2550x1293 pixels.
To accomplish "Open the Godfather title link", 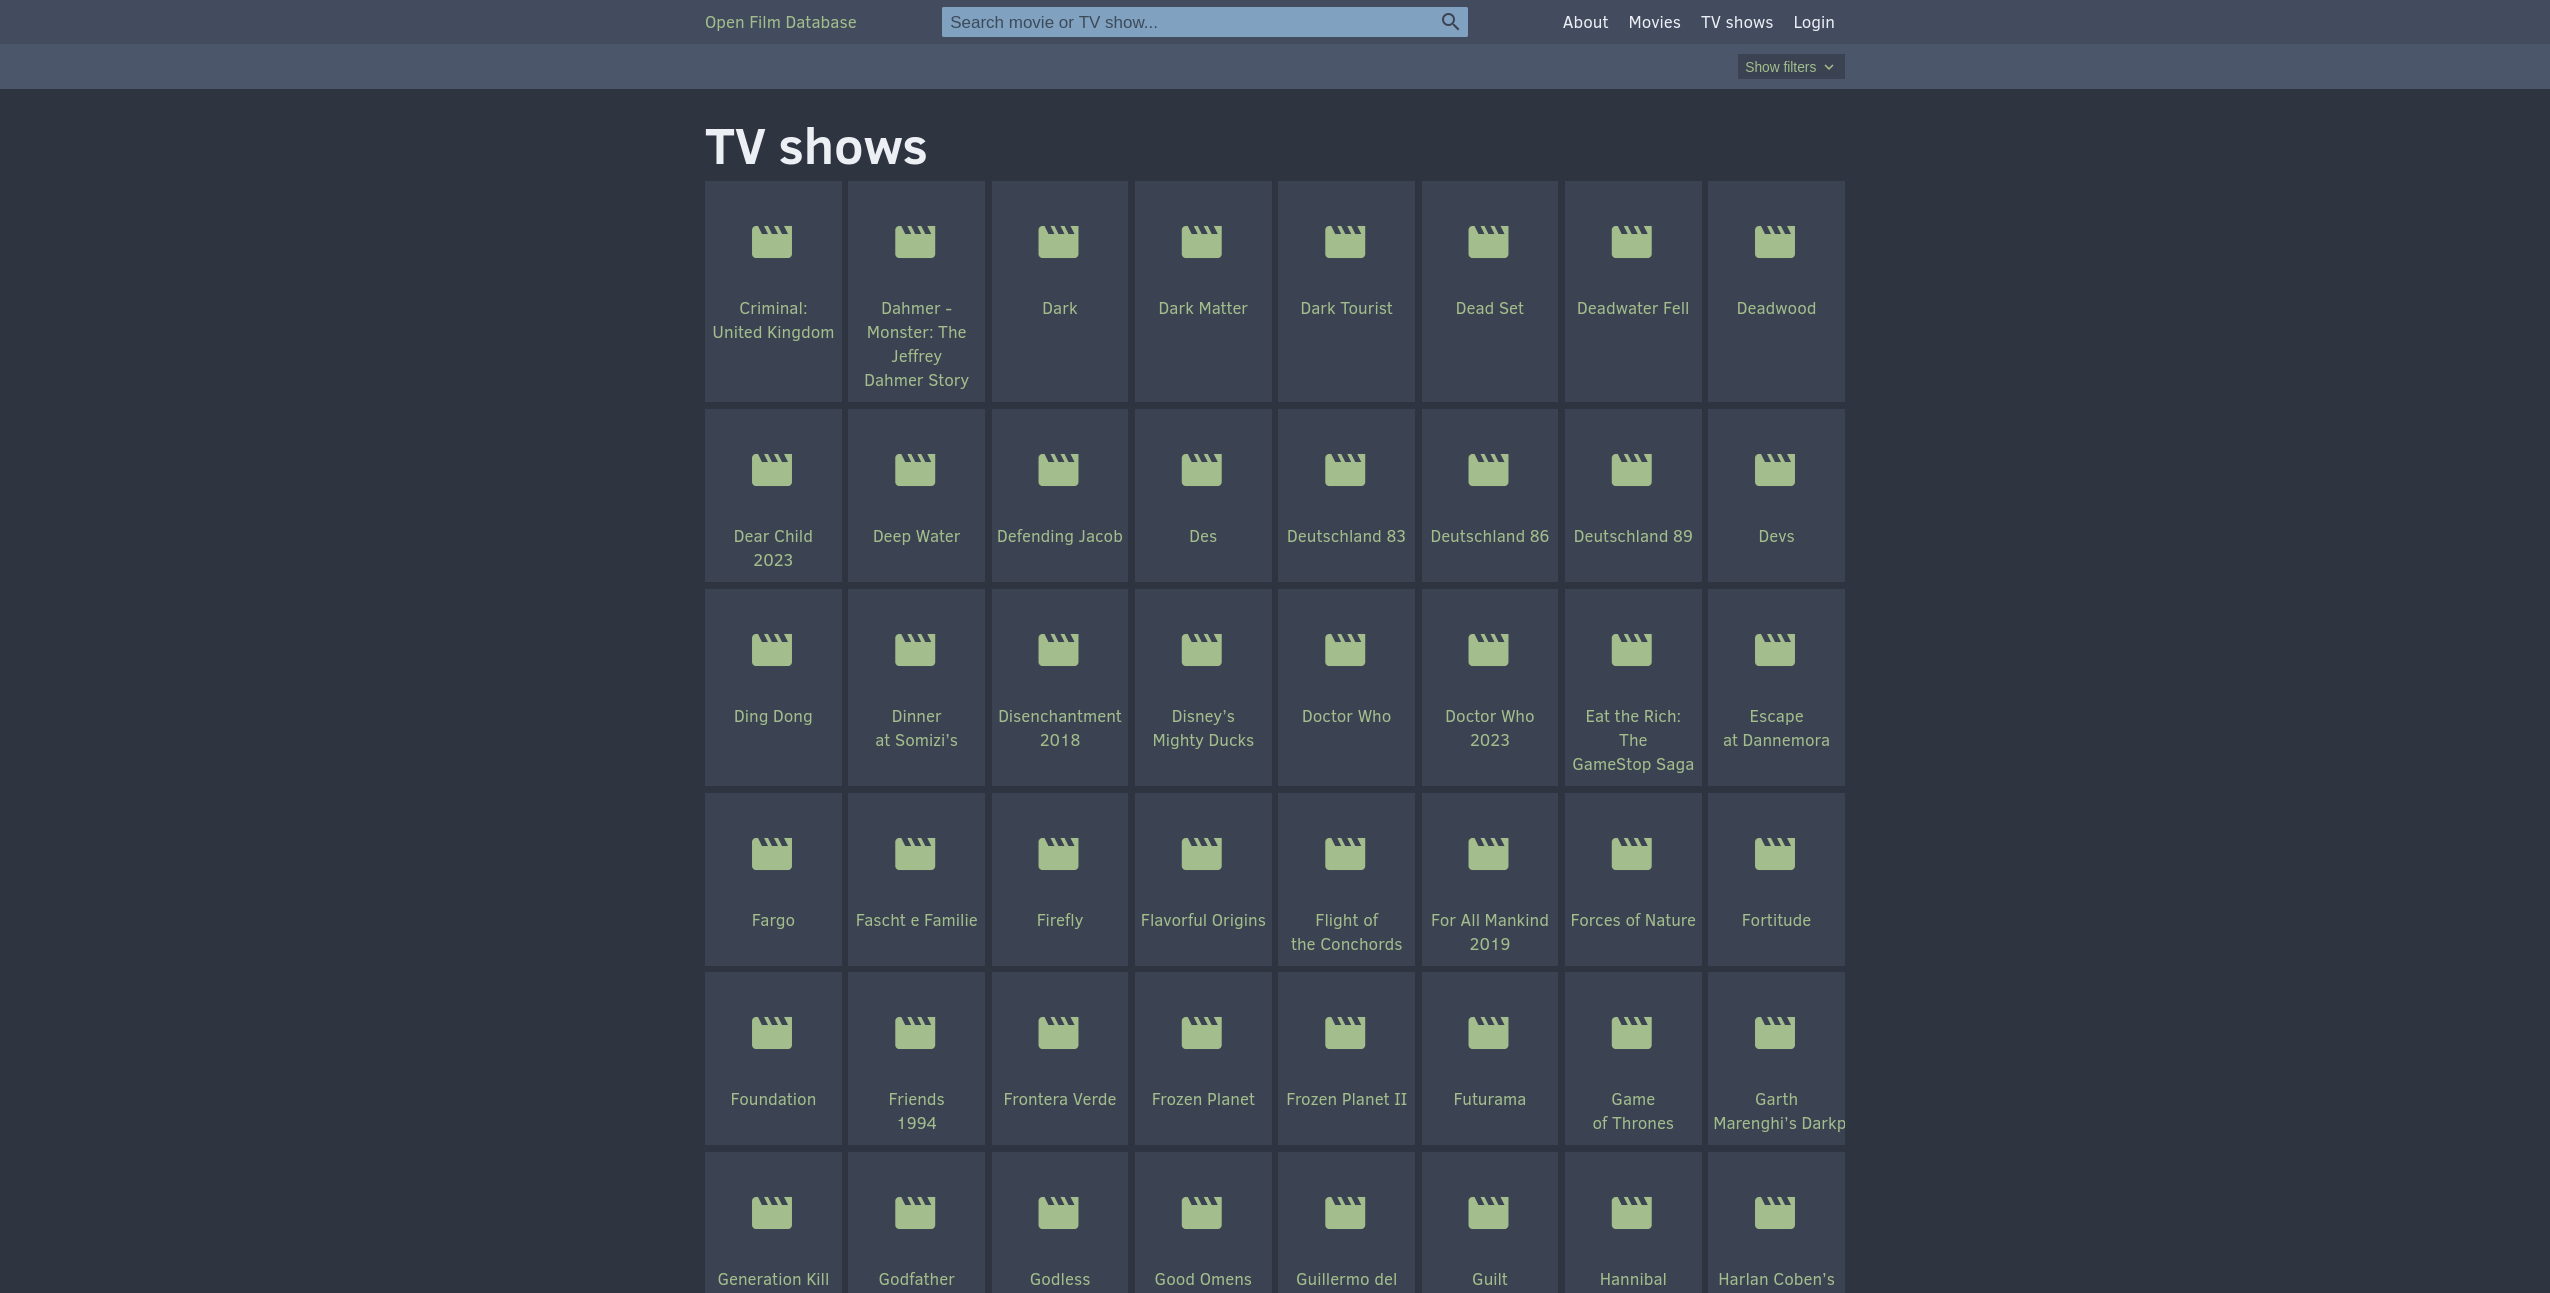I will pyautogui.click(x=916, y=1279).
